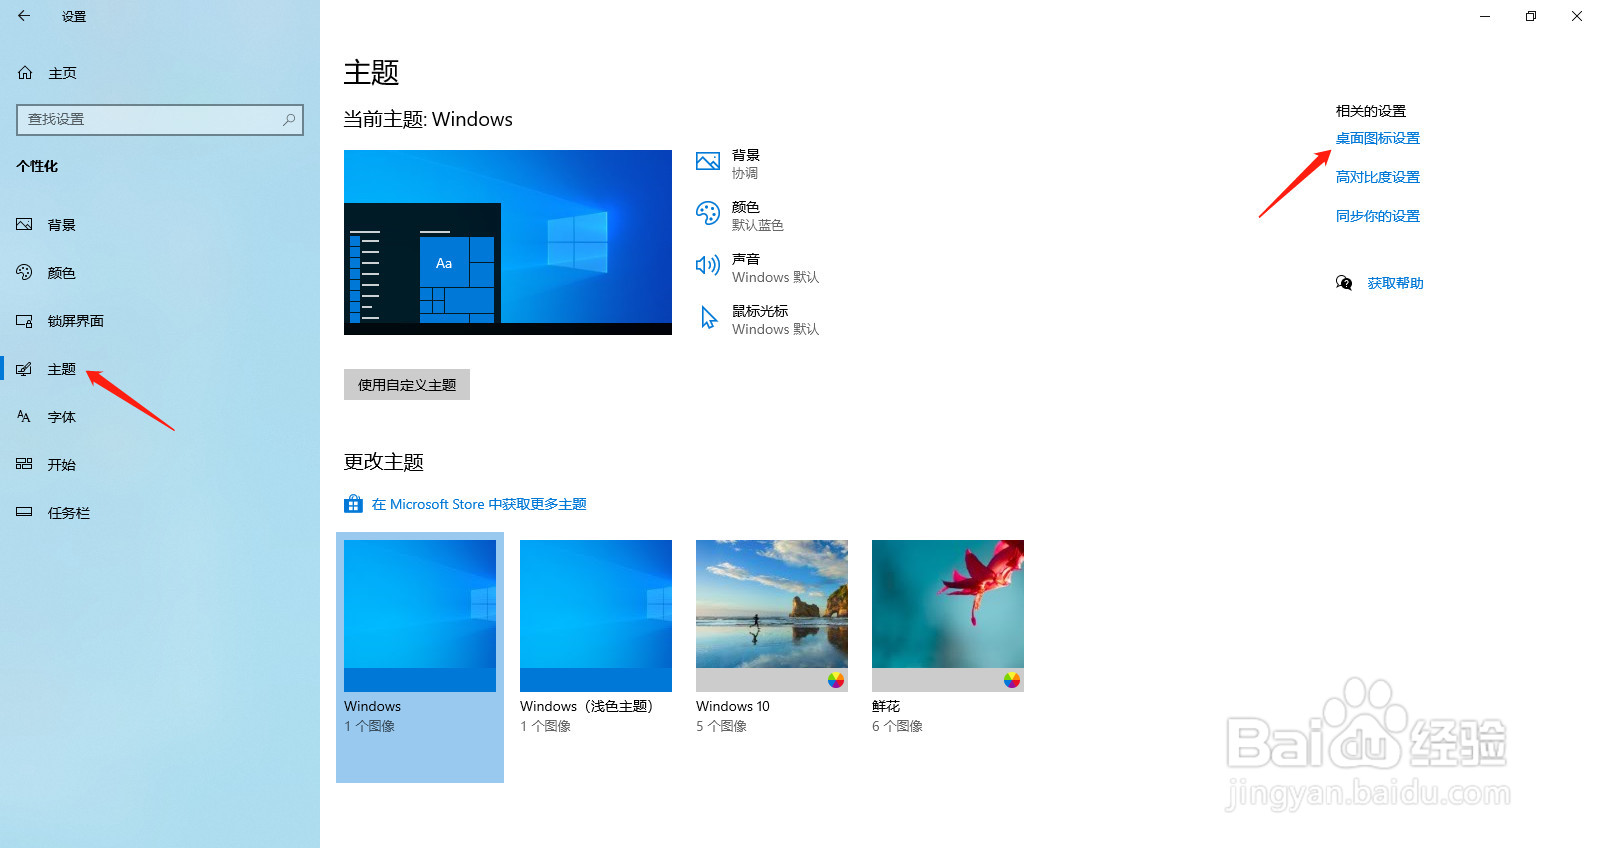Restore down the Settings window
Image resolution: width=1598 pixels, height=848 pixels.
tap(1531, 16)
